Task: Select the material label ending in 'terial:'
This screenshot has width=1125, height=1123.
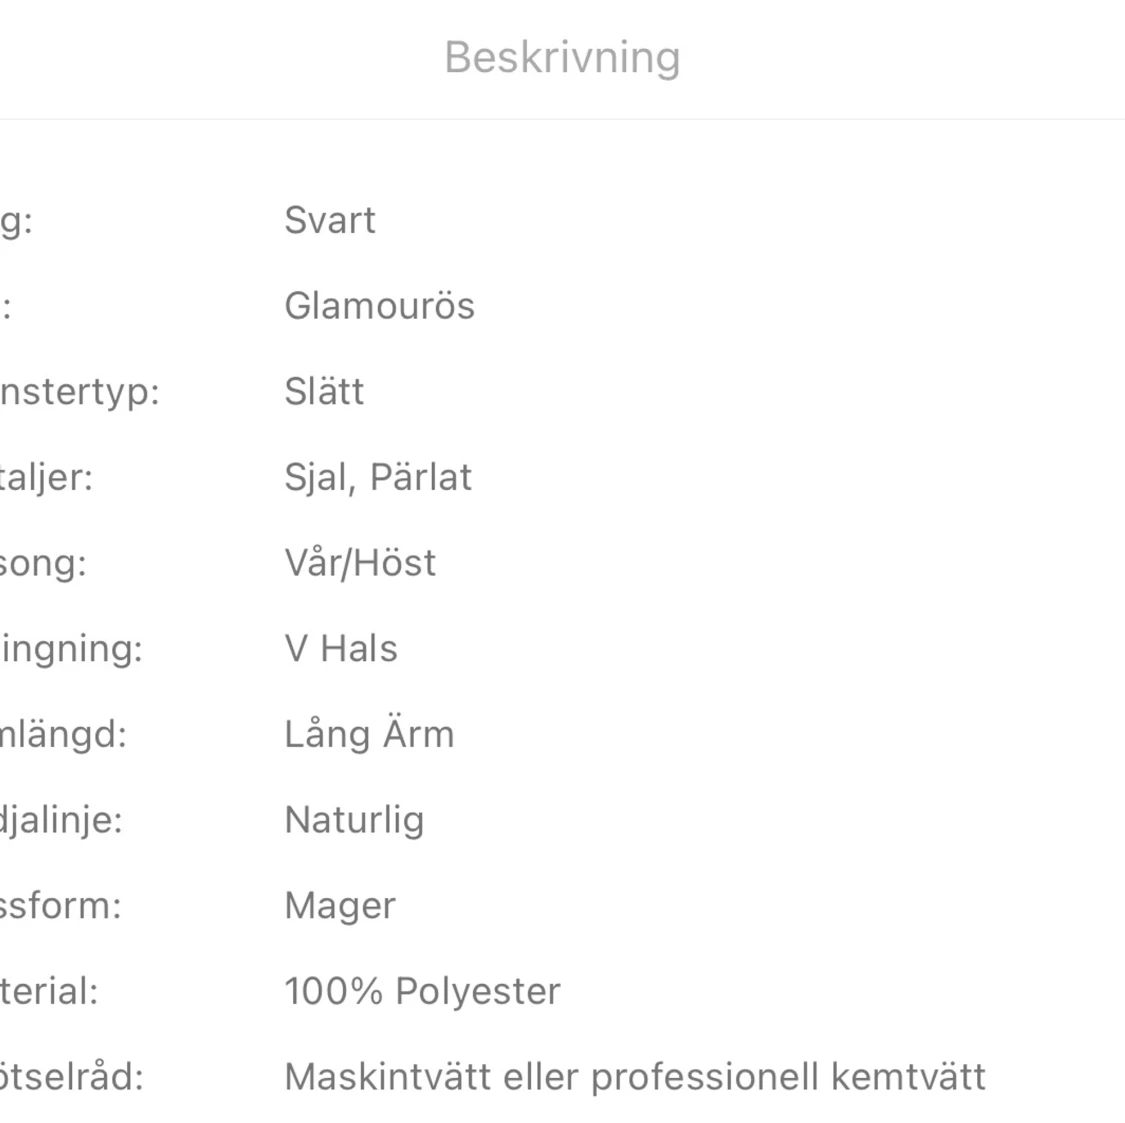Action: [49, 991]
